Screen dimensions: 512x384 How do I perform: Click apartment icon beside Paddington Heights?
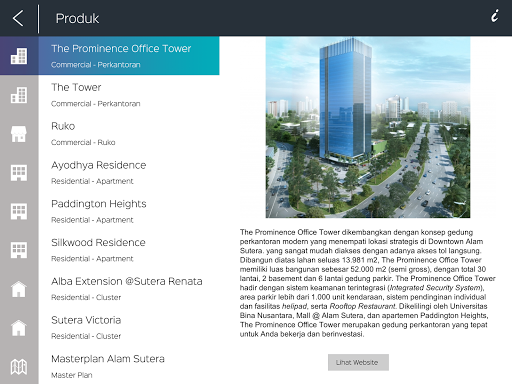19,211
